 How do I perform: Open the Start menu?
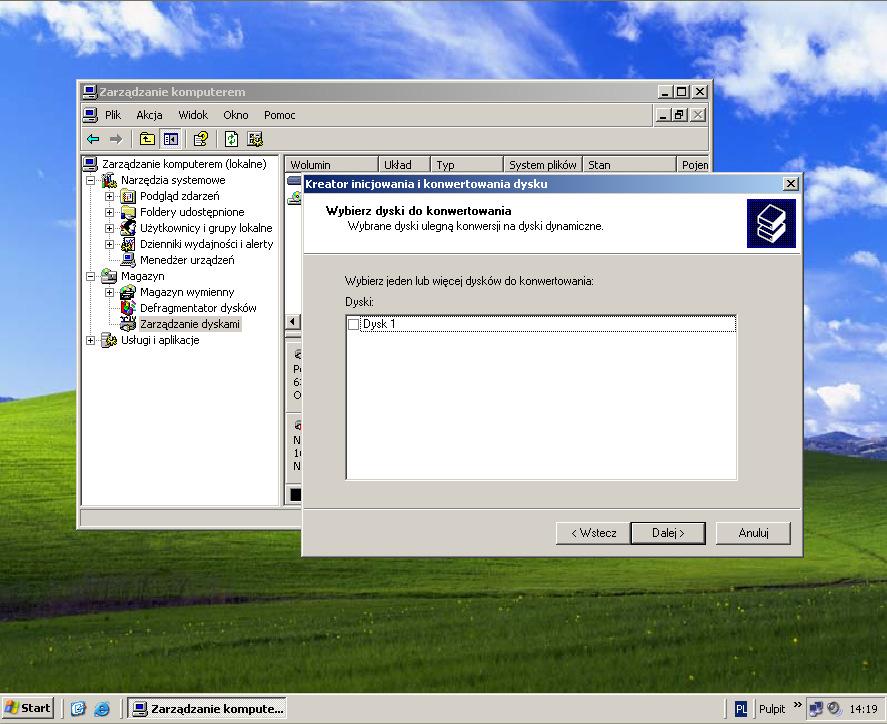click(28, 708)
